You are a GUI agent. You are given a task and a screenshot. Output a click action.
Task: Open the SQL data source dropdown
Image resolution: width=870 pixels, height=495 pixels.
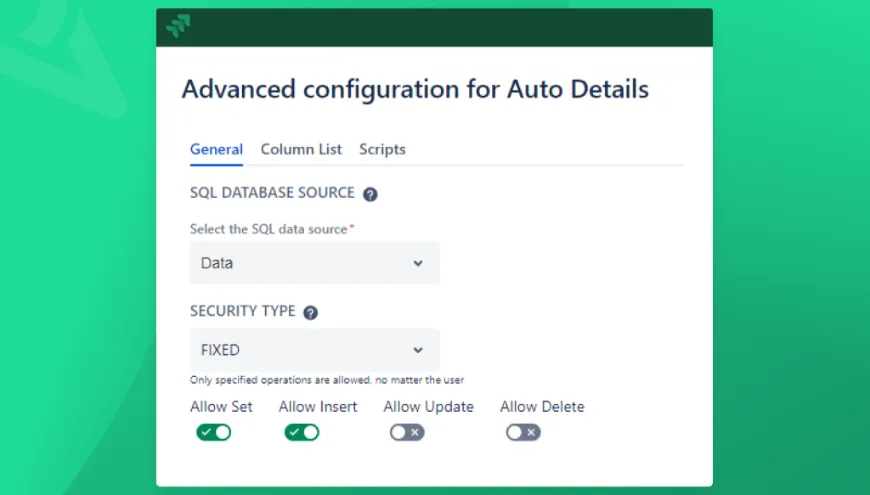314,263
